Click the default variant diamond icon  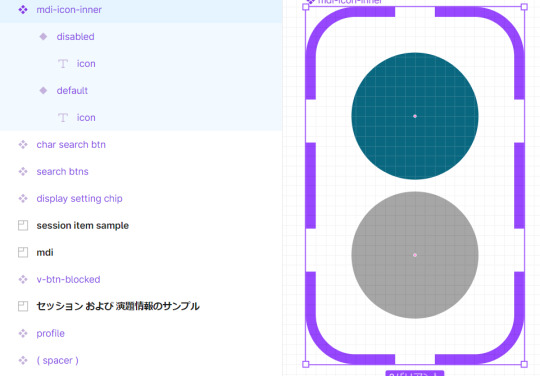(43, 91)
